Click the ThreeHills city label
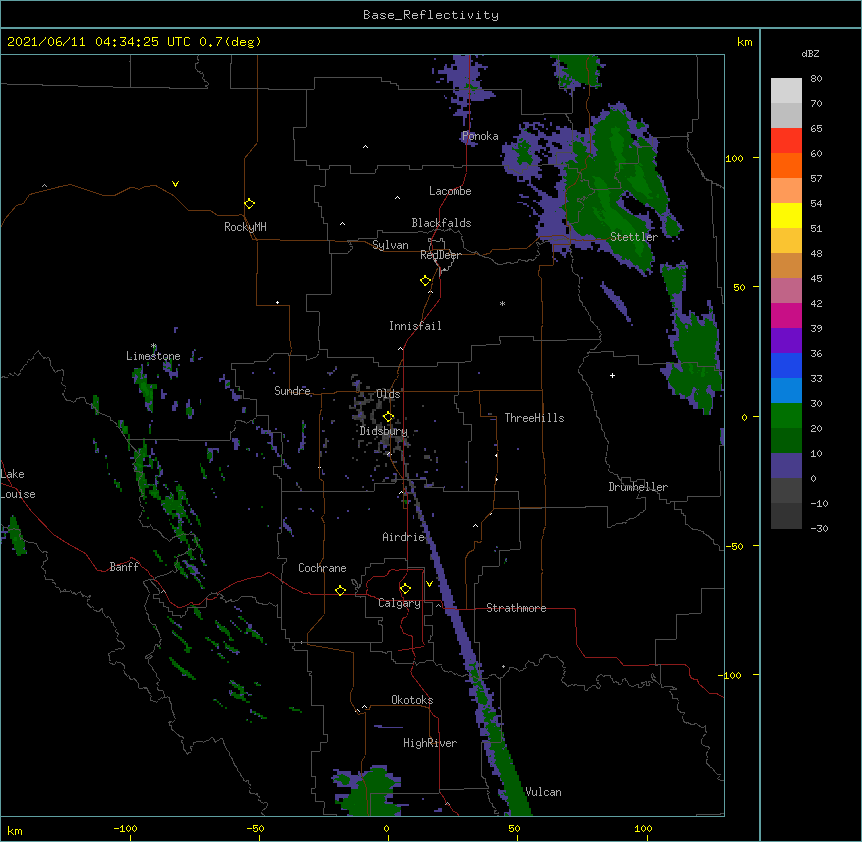The height and width of the screenshot is (842, 862). pyautogui.click(x=534, y=418)
